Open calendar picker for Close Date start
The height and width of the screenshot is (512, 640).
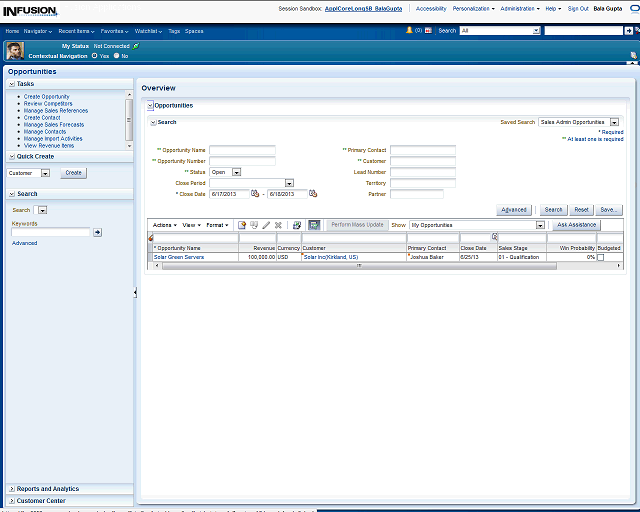[255, 193]
